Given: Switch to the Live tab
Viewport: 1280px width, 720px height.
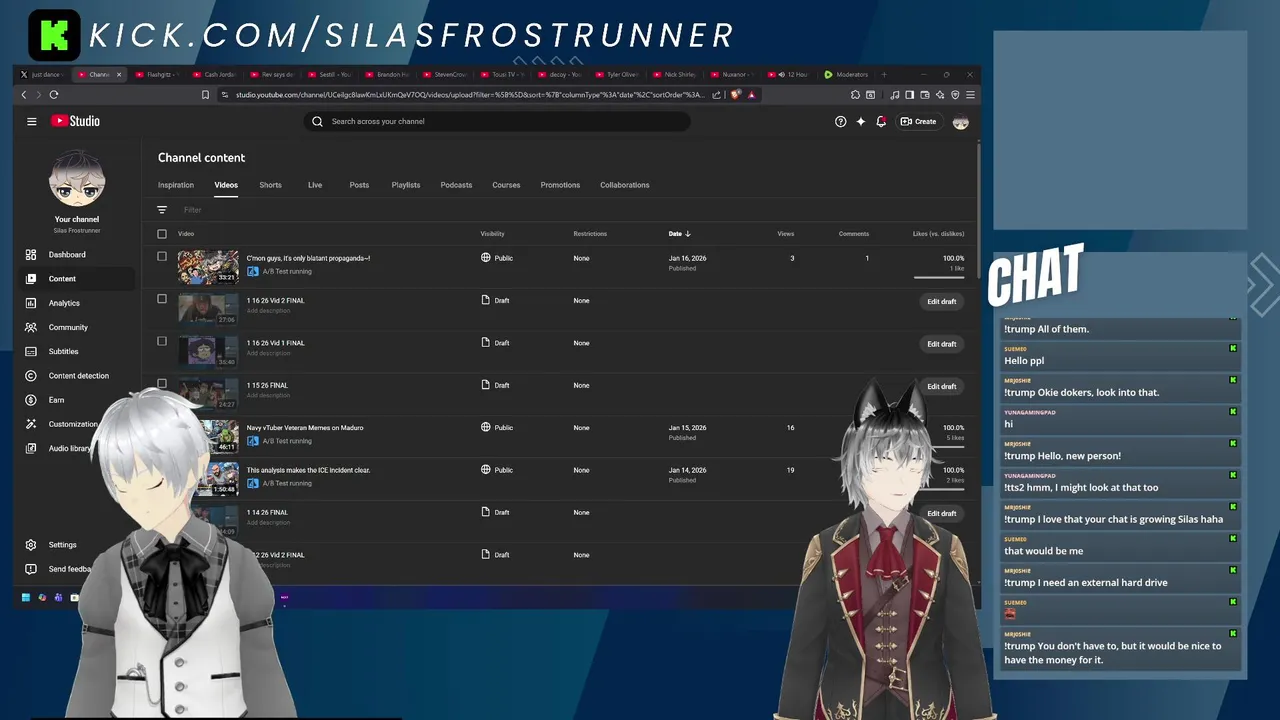Looking at the screenshot, I should coord(315,185).
